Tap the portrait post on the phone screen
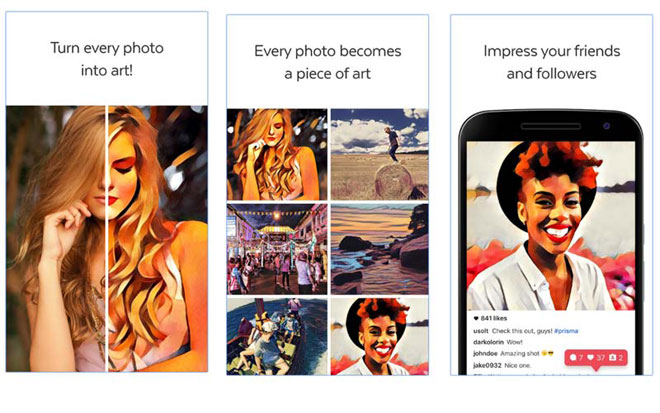The height and width of the screenshot is (413, 660). [x=551, y=226]
